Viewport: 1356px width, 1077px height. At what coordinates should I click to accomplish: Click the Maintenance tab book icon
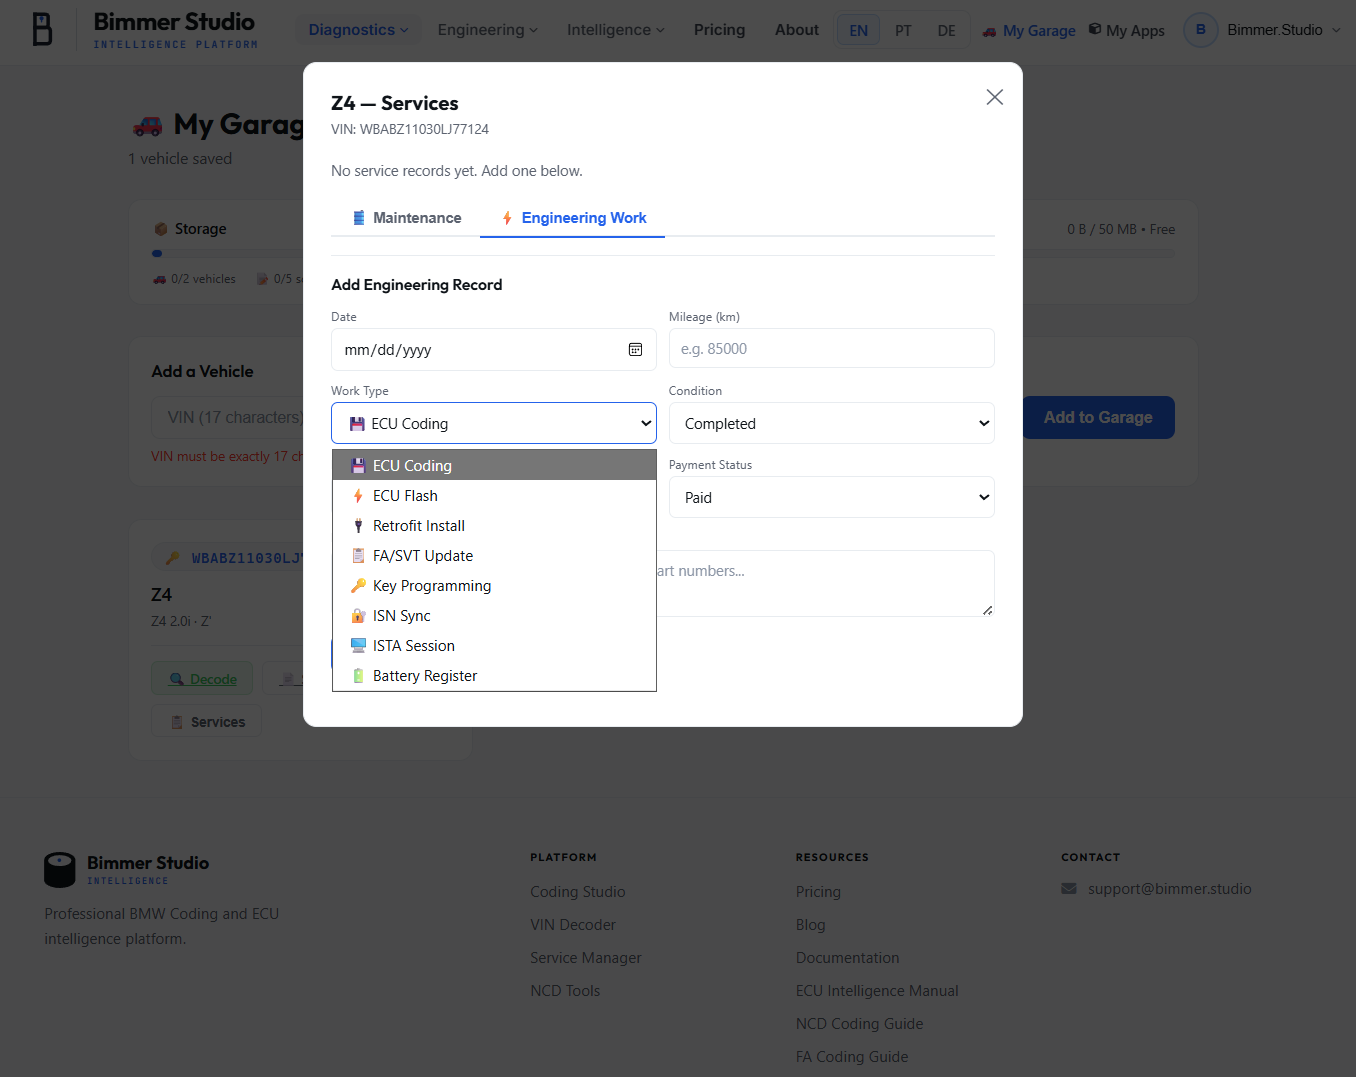pos(359,218)
